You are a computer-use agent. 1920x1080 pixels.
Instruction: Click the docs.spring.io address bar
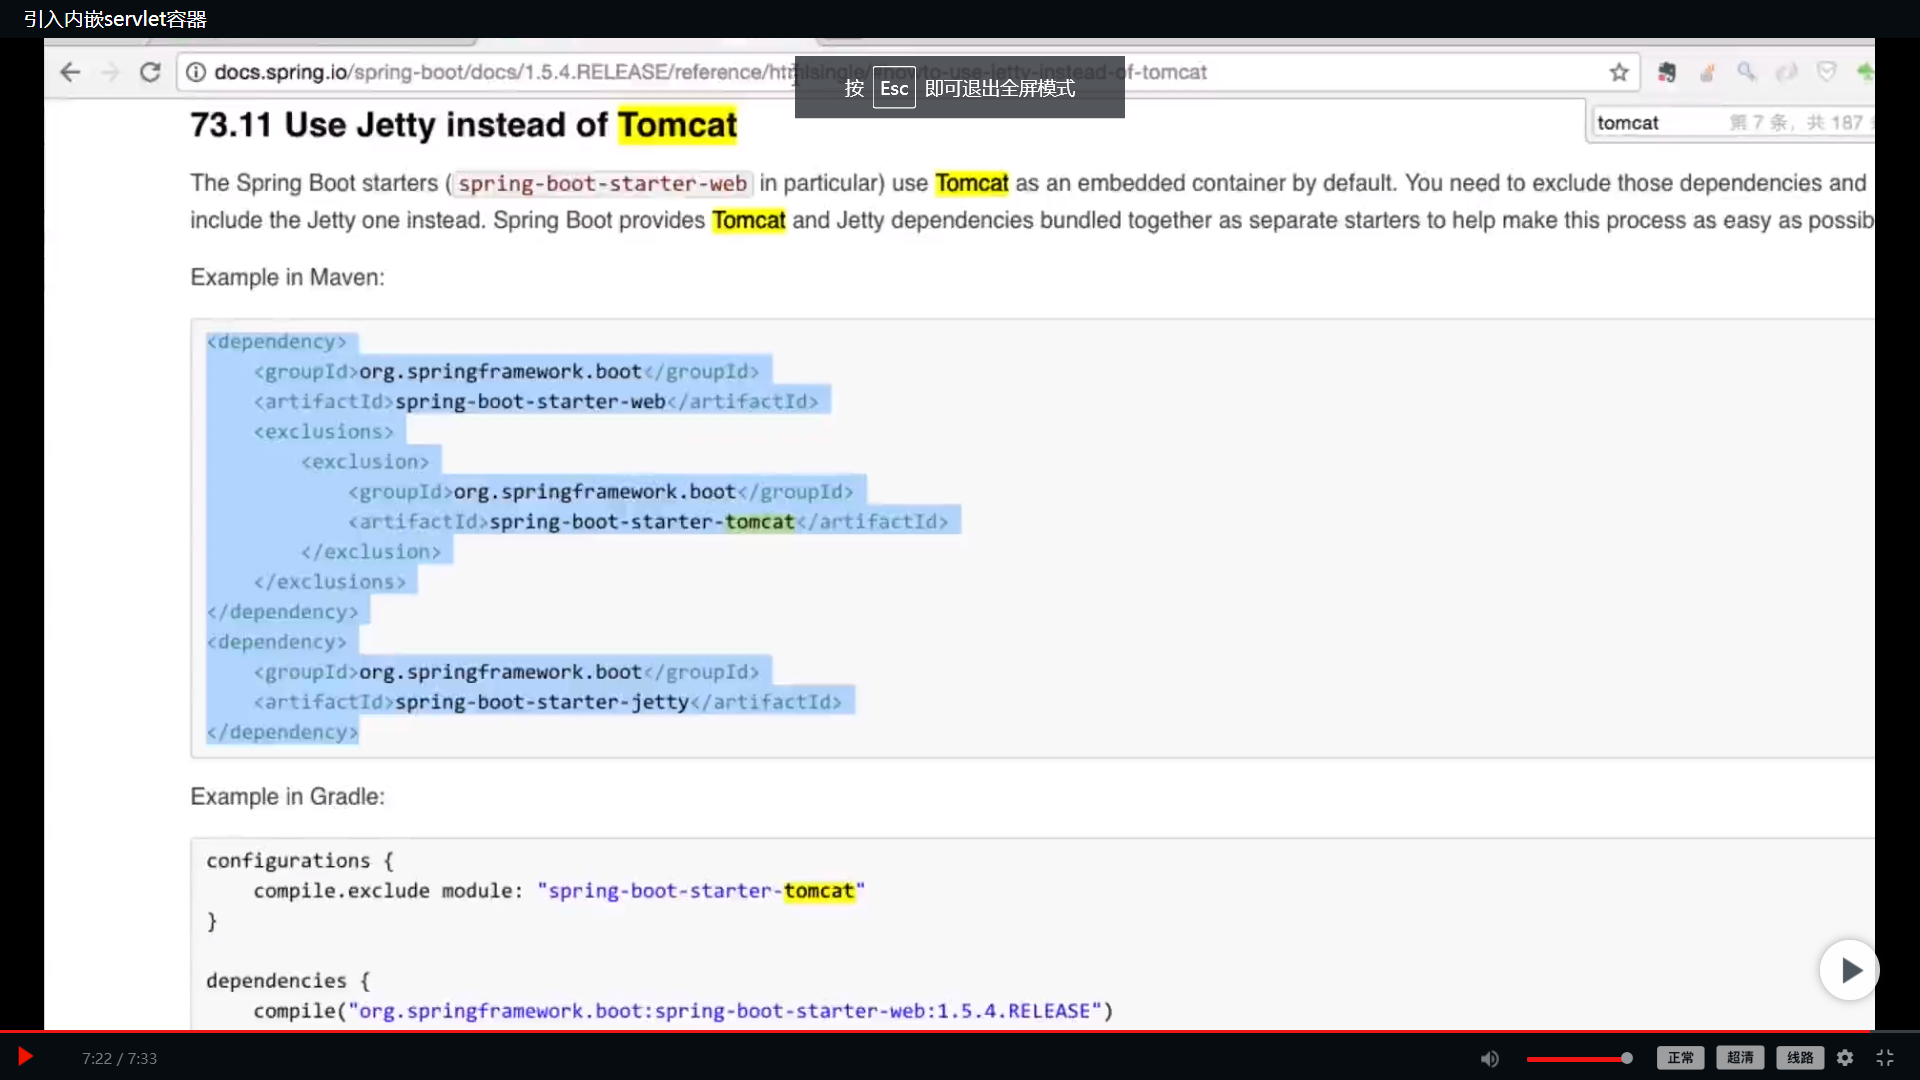(x=500, y=72)
